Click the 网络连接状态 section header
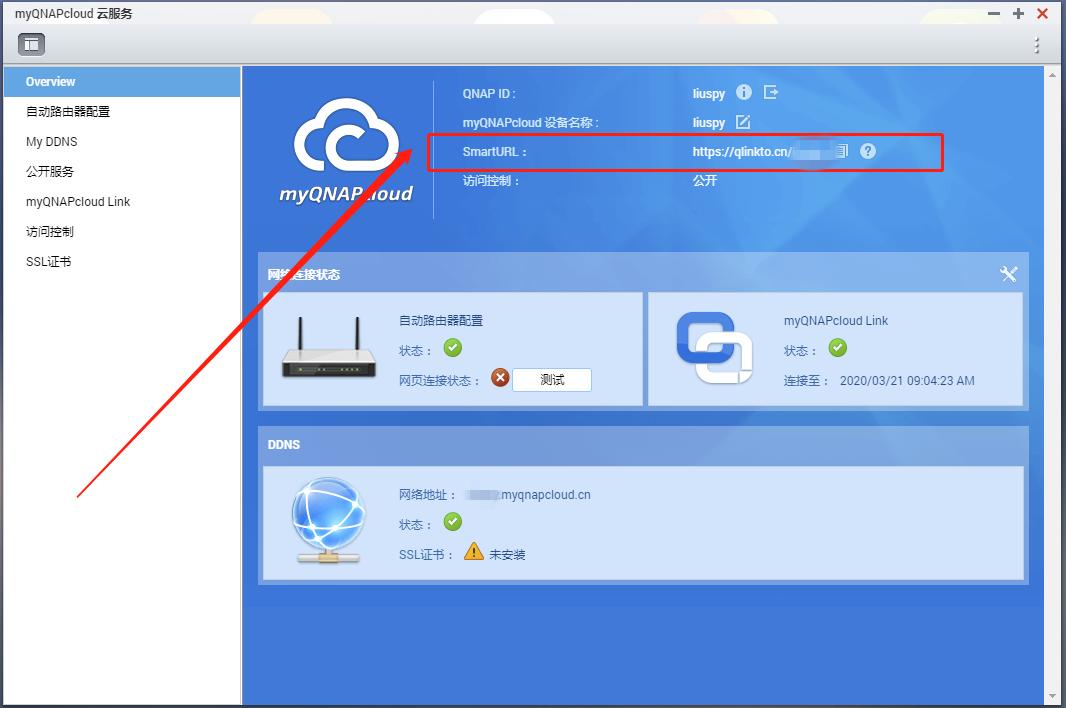 [x=303, y=275]
